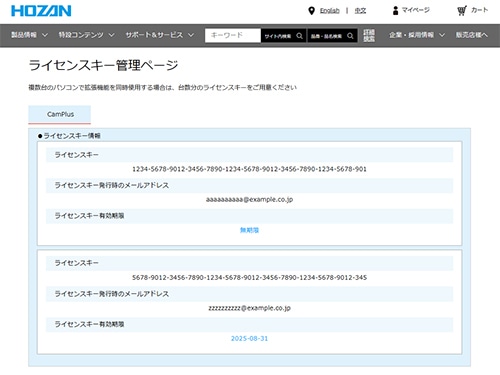
Task: Click the 無期限 expiry value
Action: click(x=249, y=230)
